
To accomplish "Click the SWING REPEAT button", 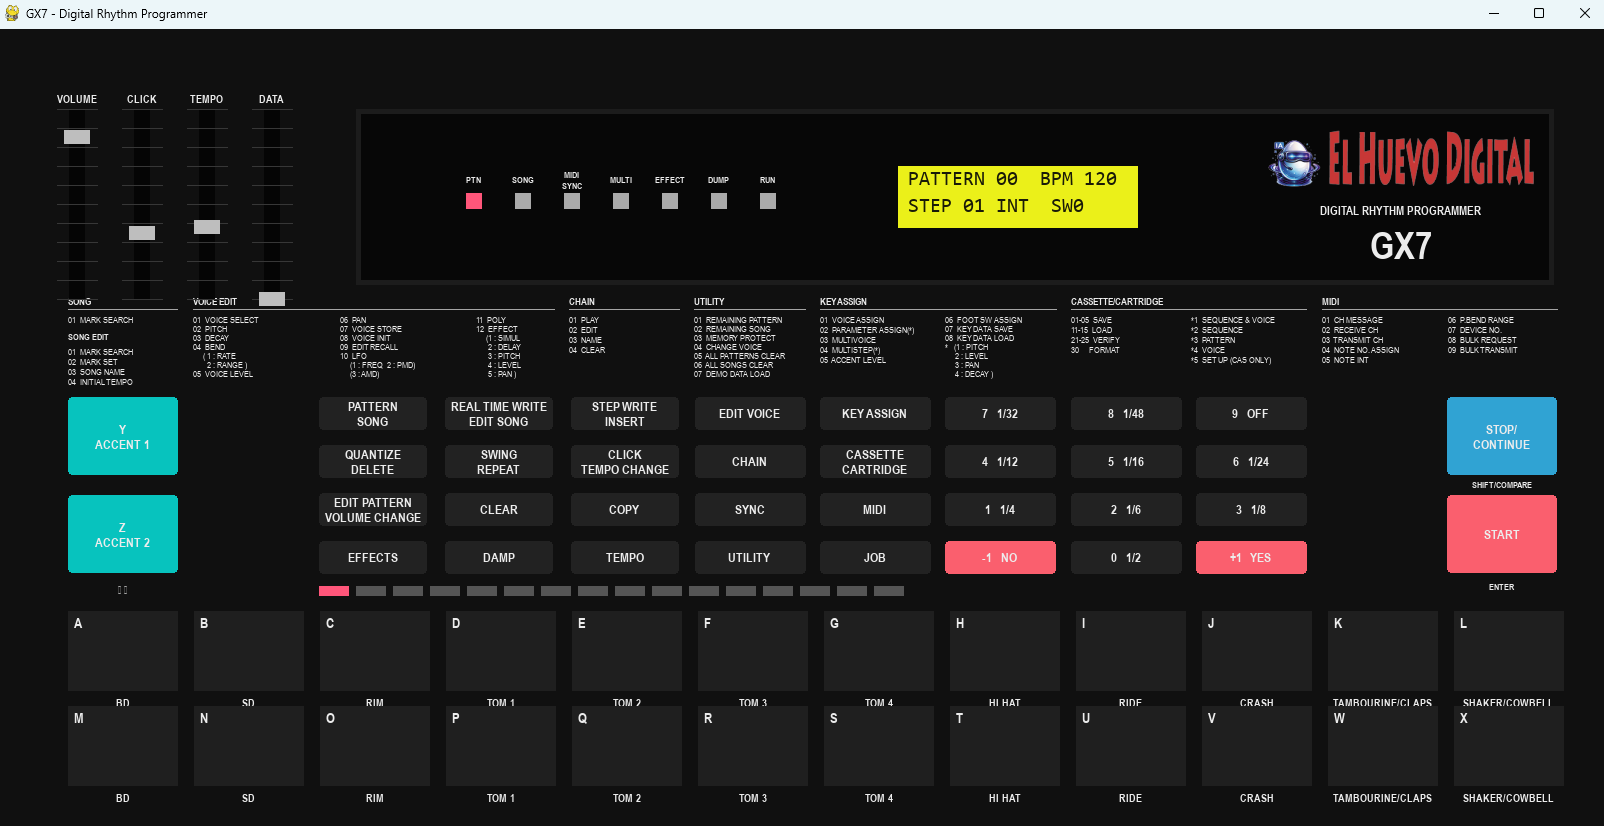I will (499, 462).
